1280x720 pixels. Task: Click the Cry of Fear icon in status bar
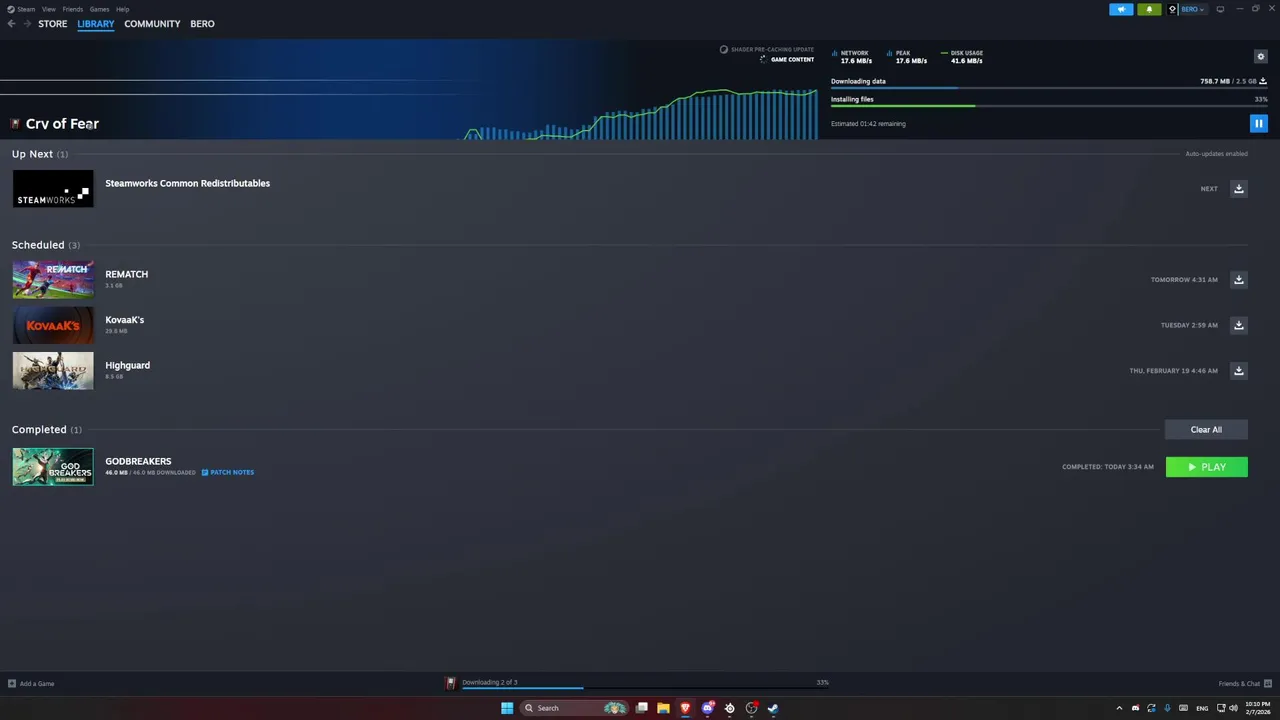point(451,683)
